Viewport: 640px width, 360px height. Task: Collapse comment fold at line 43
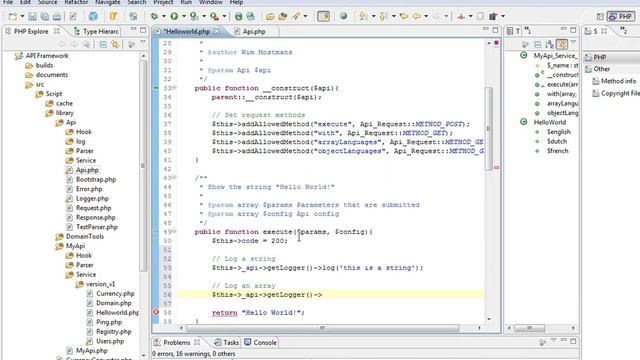tap(174, 178)
